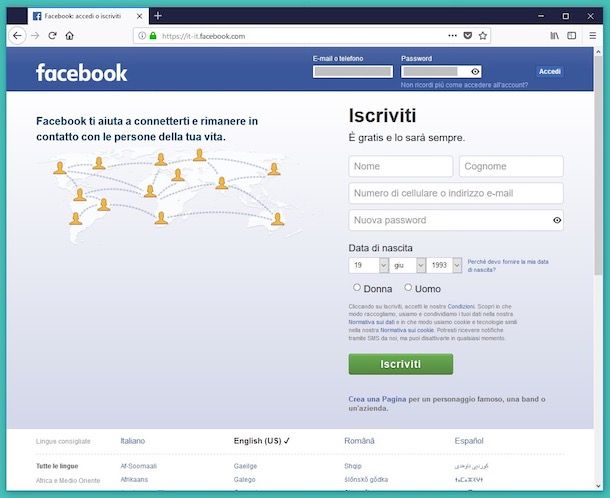Click the header Password login field

(x=441, y=72)
